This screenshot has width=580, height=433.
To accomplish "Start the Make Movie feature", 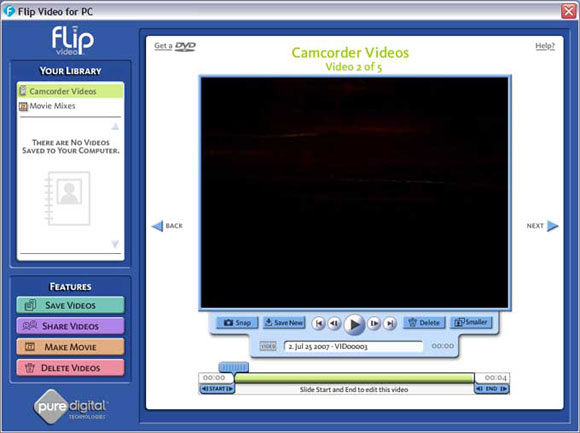I will (x=70, y=347).
